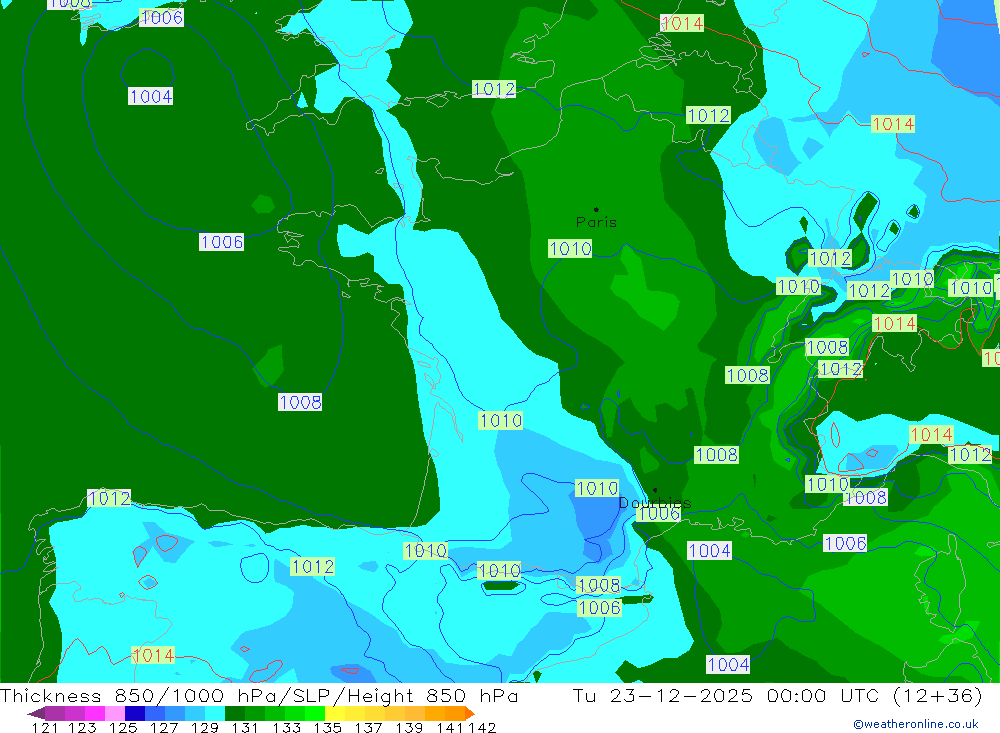1000x733 pixels.
Task: Pick the dark navy blue legend swatch
Action: point(135,713)
